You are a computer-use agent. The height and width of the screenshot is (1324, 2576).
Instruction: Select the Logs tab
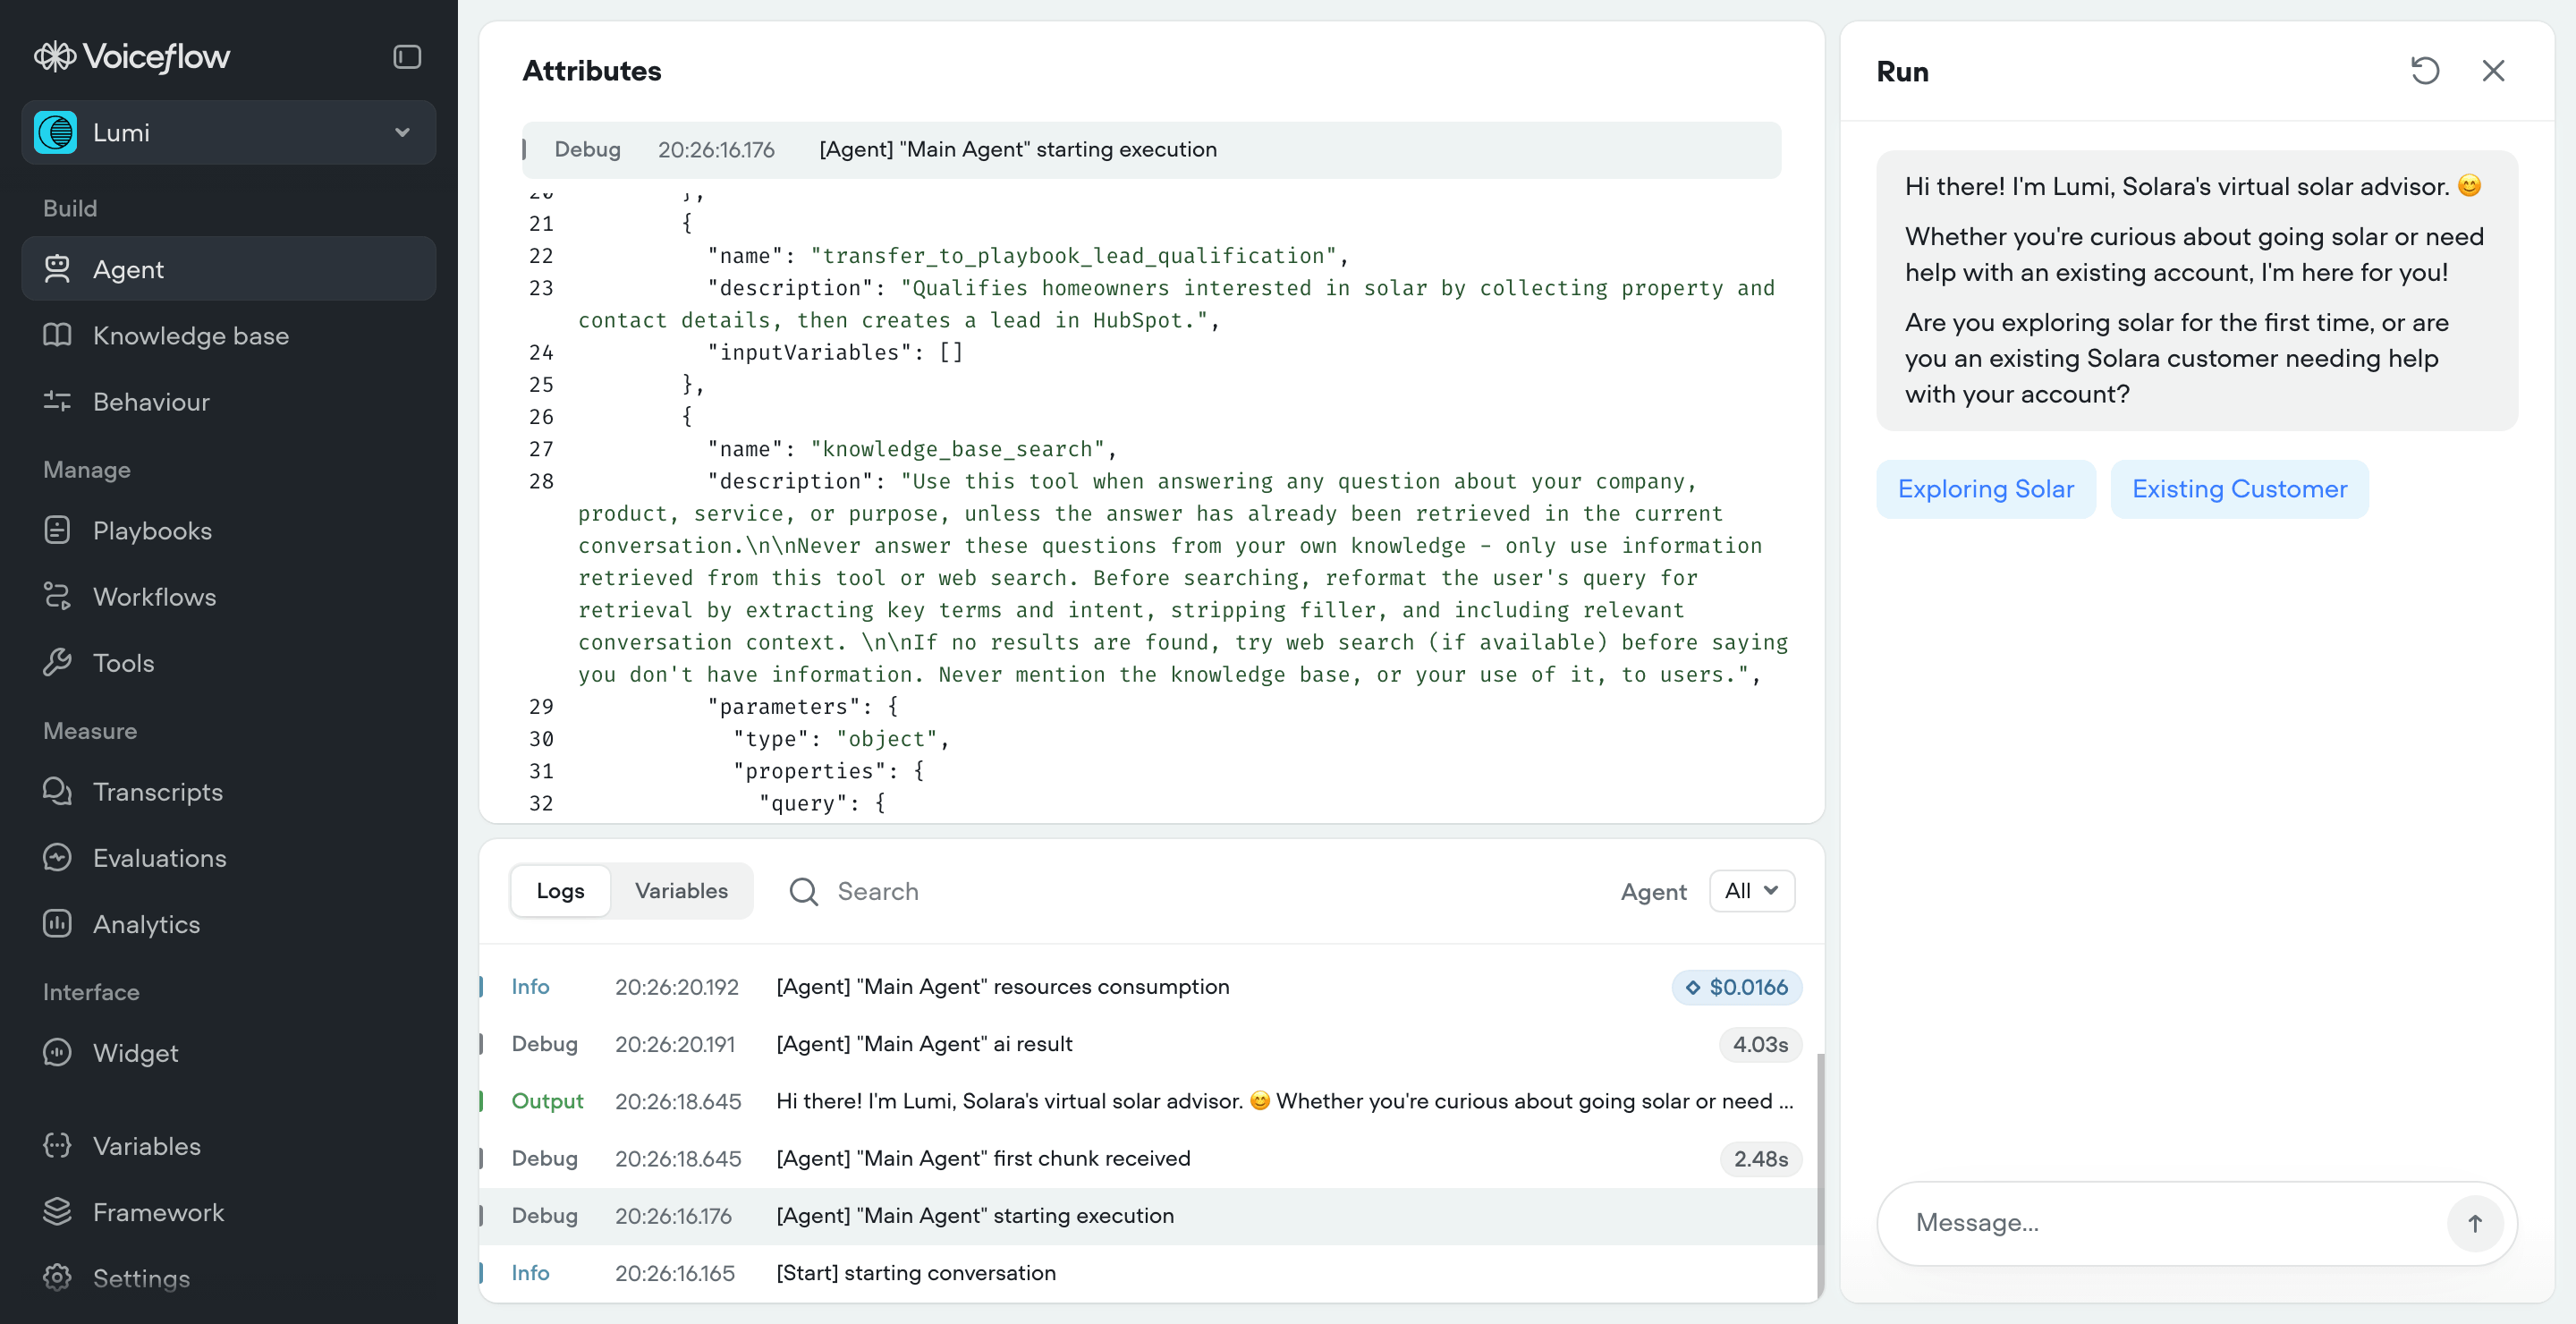[x=560, y=891]
